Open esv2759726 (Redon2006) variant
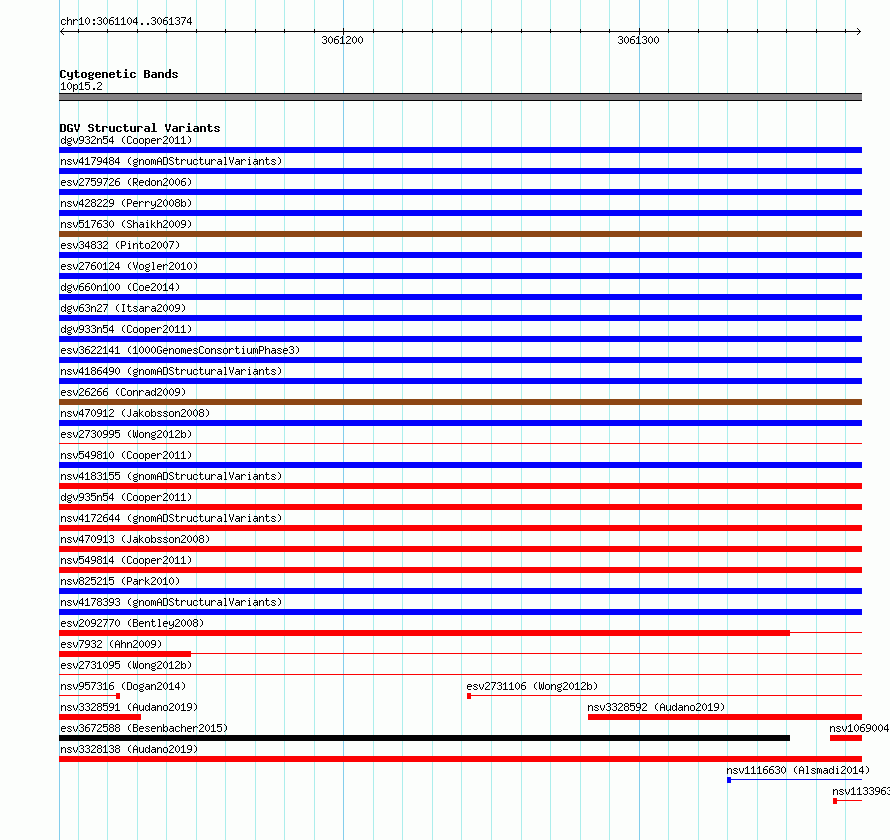Screen dimensions: 890x840 pyautogui.click(x=126, y=182)
